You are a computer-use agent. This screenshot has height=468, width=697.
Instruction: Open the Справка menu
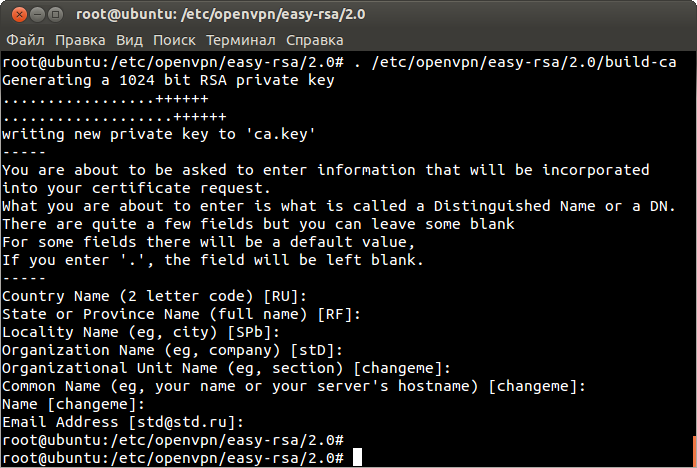[x=315, y=40]
